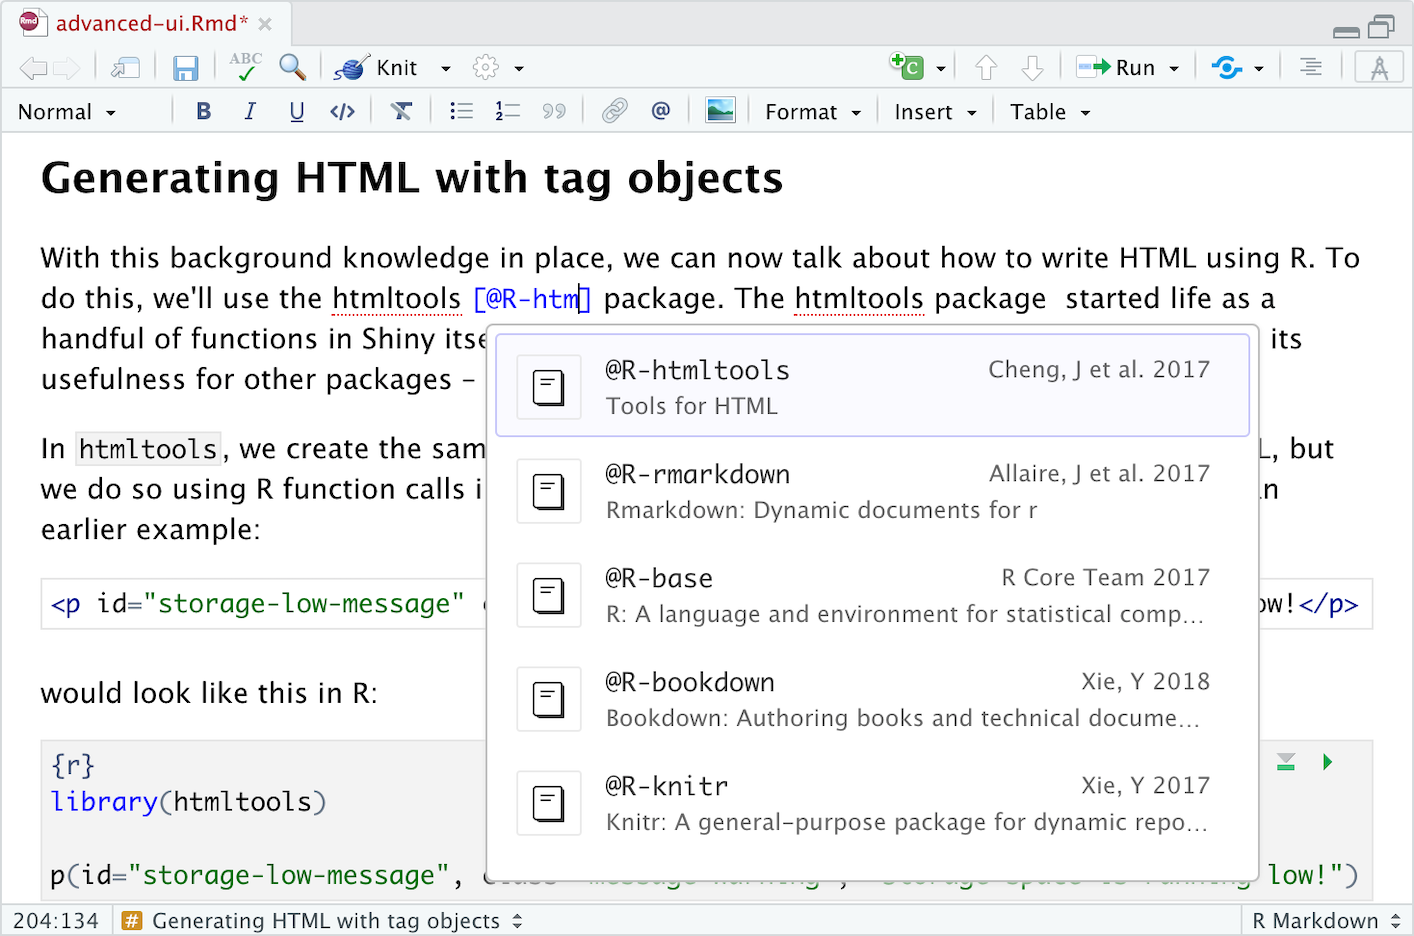Open the Format menu
The image size is (1414, 936).
pos(812,112)
